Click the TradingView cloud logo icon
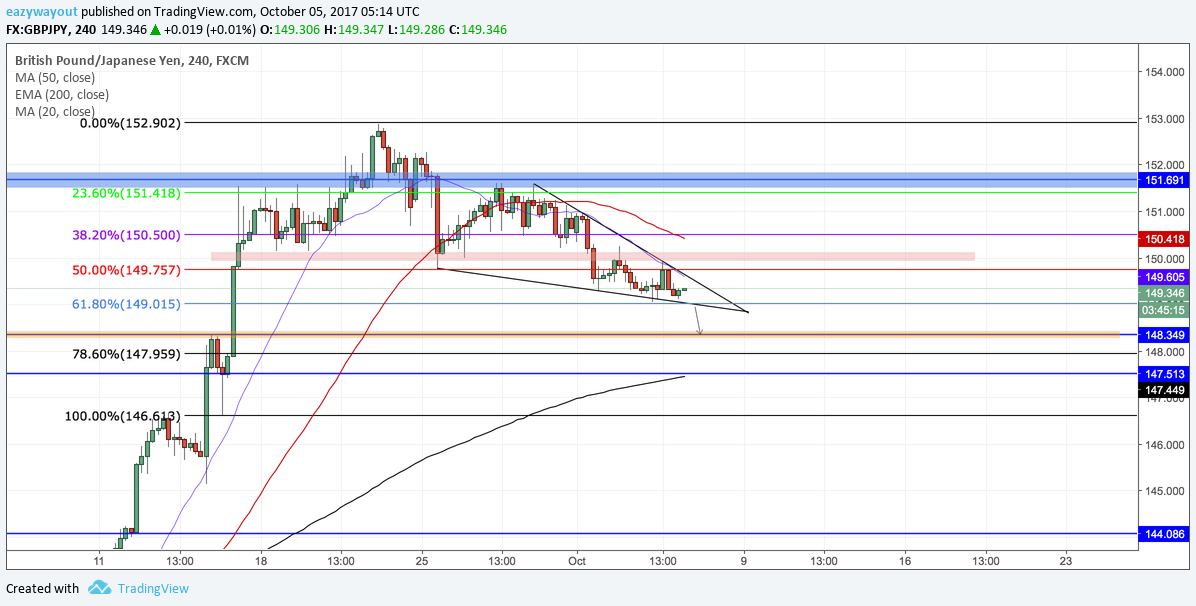 click(x=100, y=588)
